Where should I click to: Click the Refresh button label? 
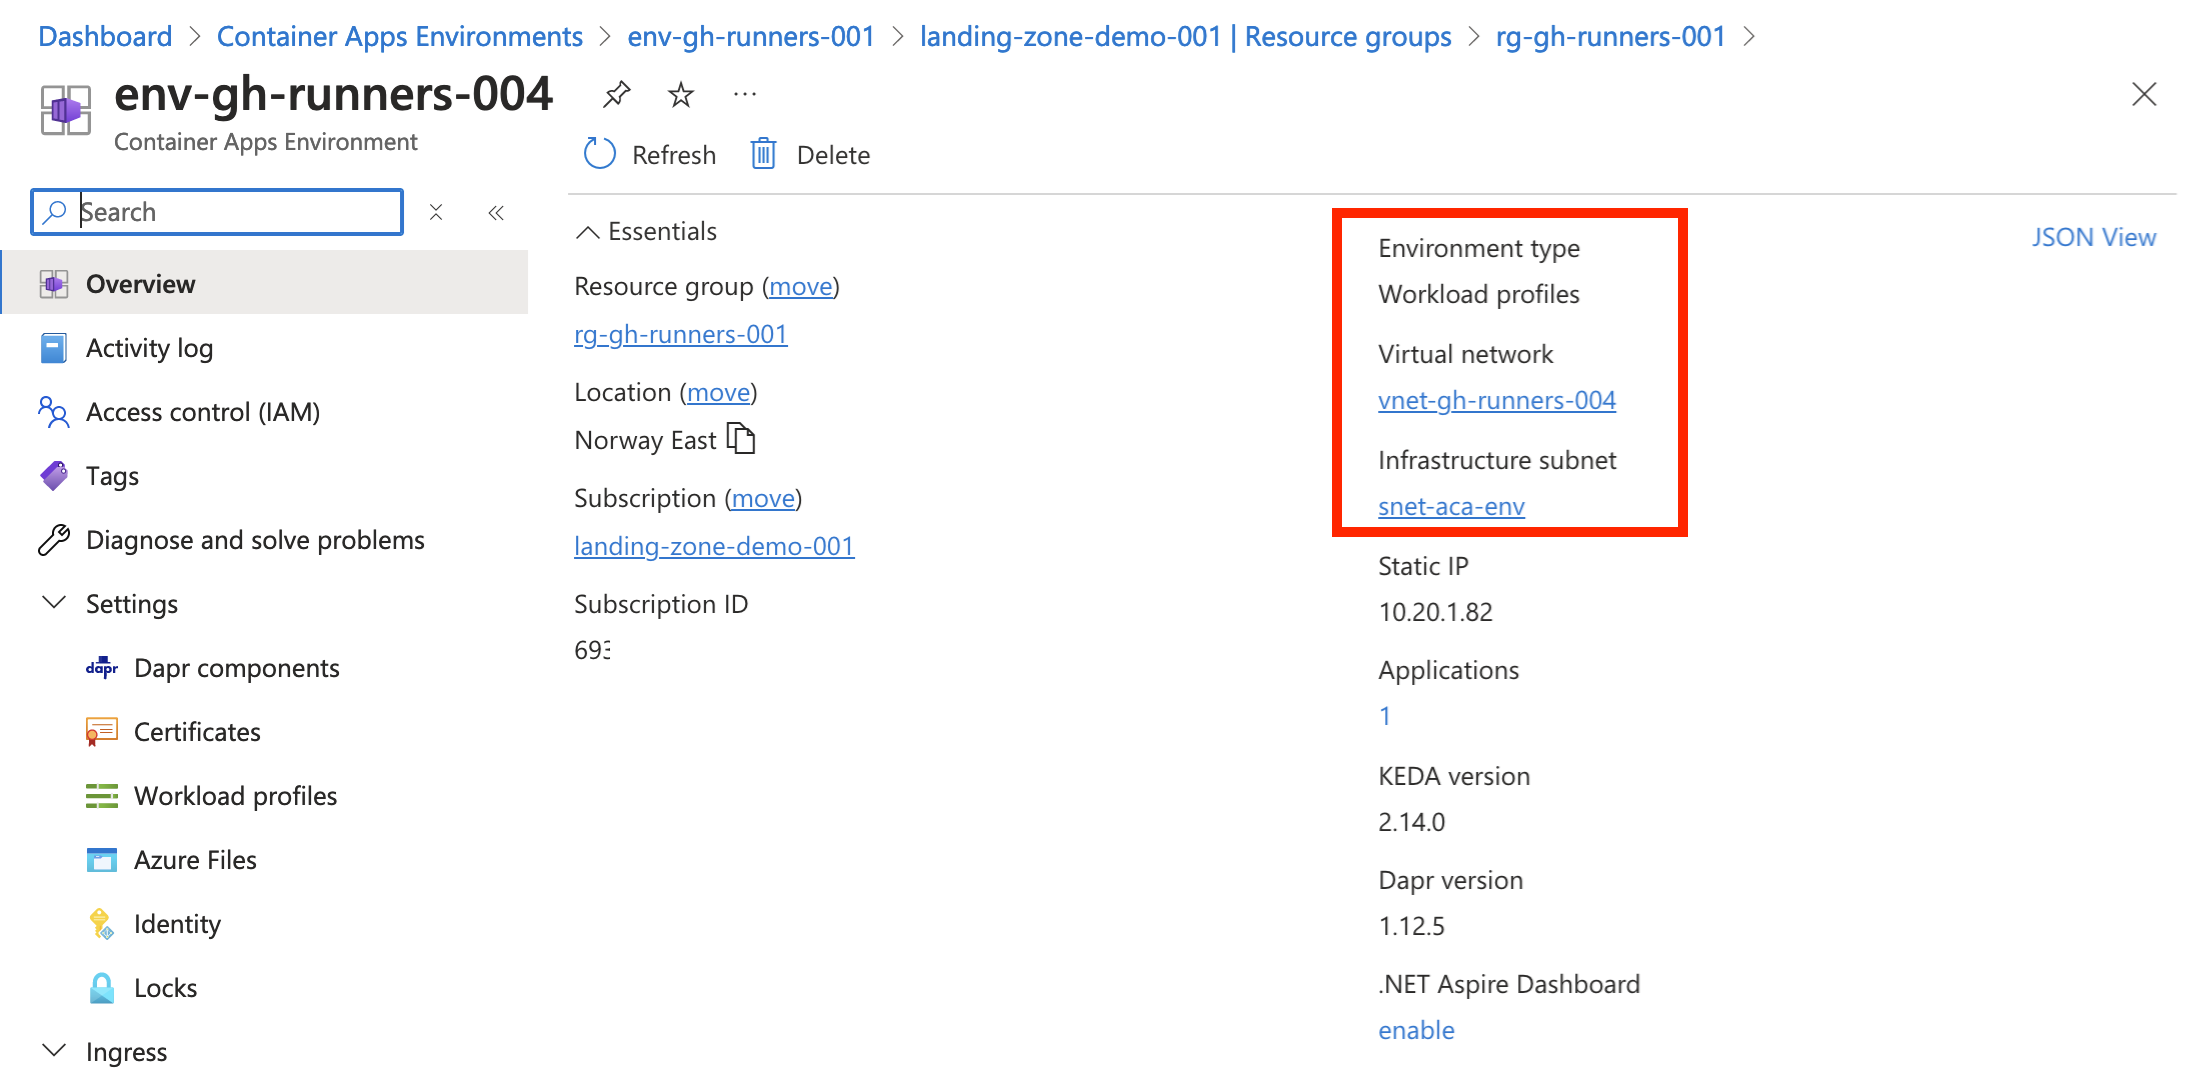pos(674,155)
